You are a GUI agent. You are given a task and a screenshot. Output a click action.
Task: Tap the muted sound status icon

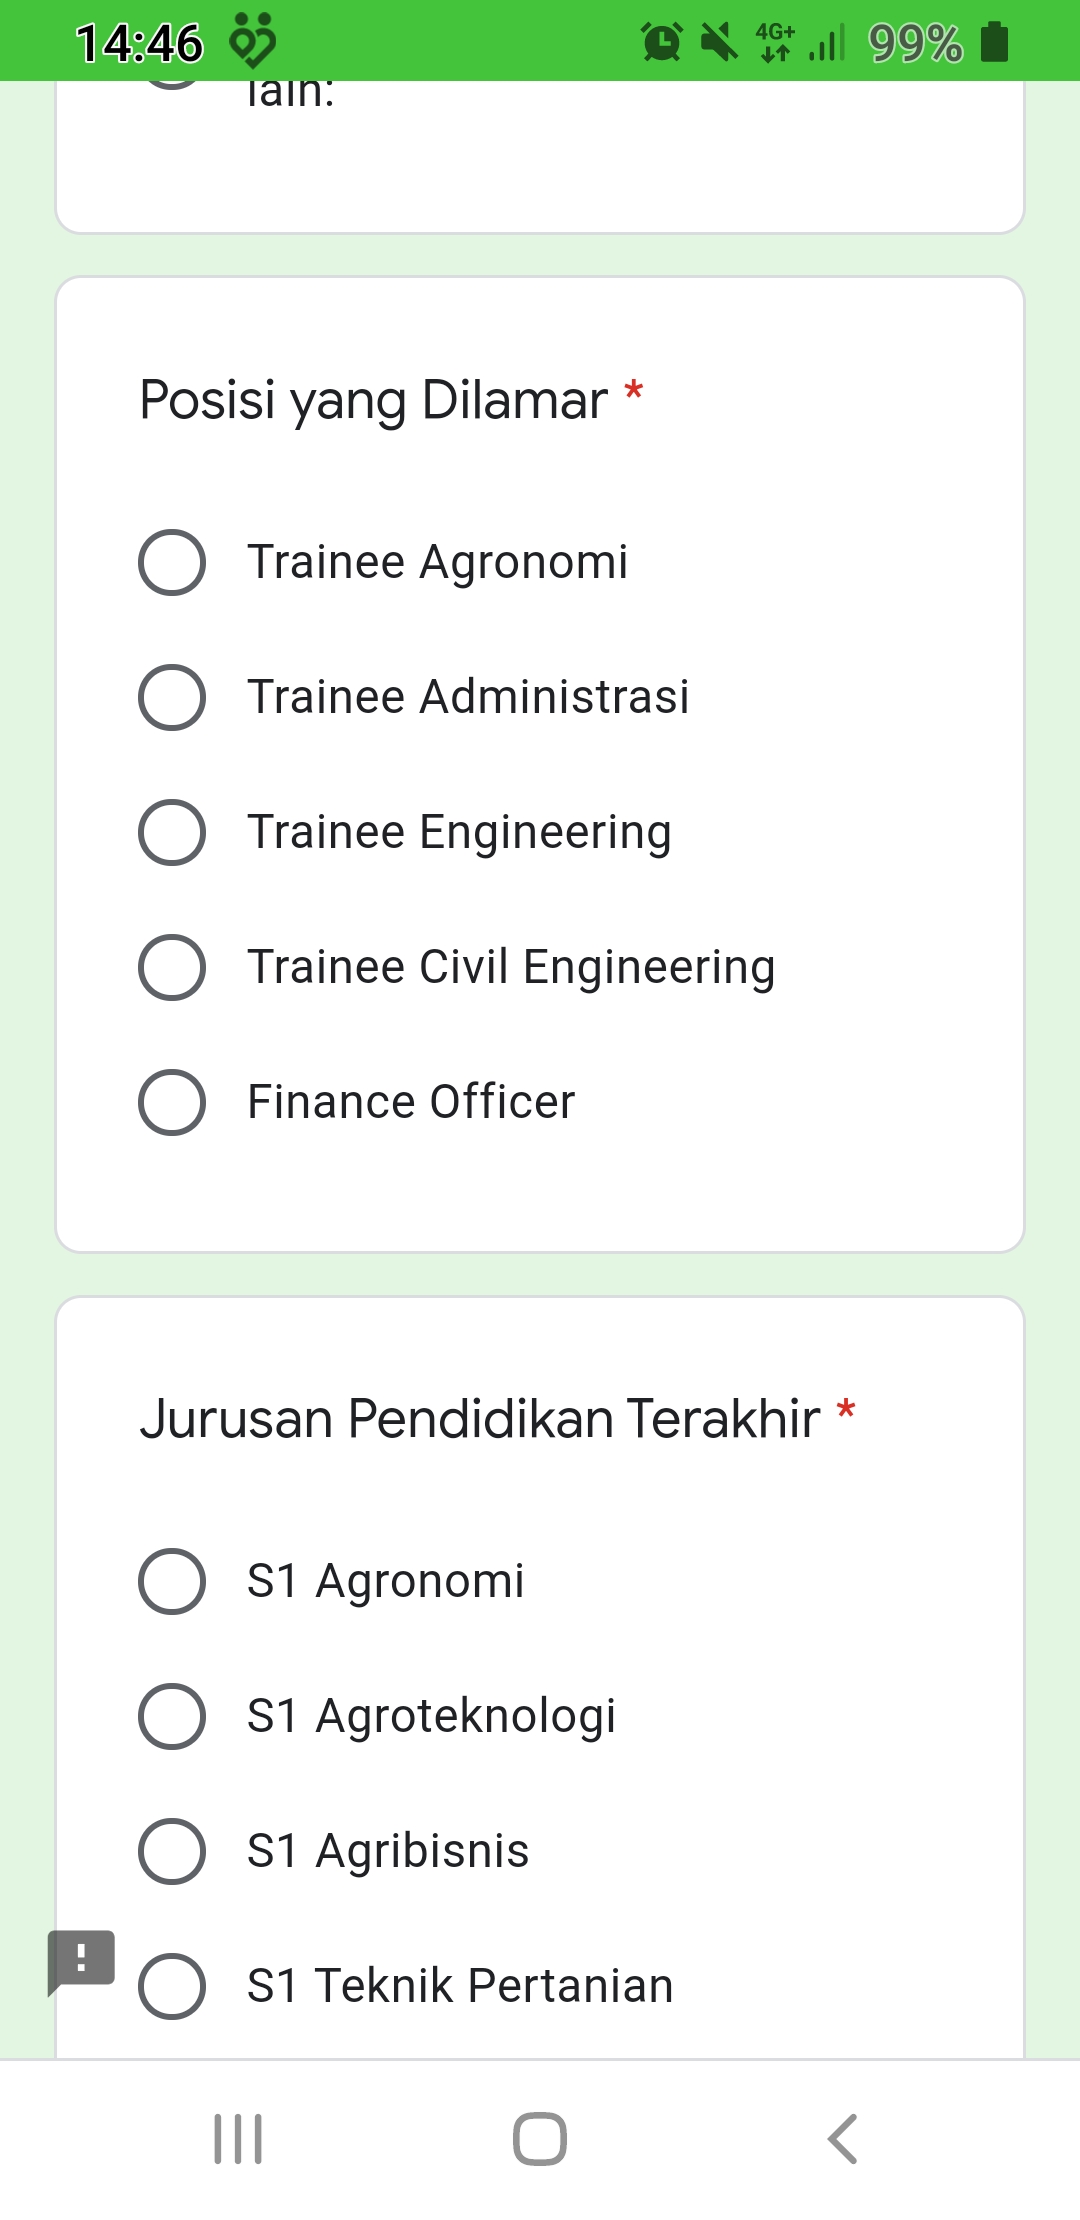[x=718, y=42]
